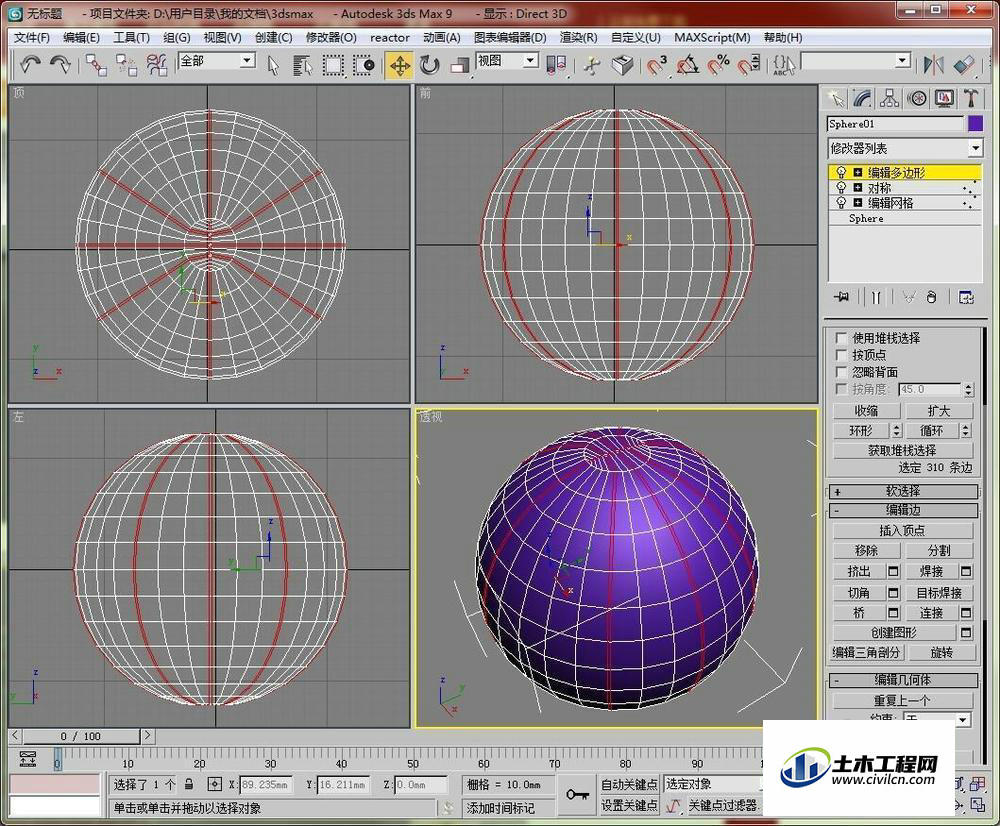
Task: Open the 编辑(E) menu
Action: tap(81, 38)
